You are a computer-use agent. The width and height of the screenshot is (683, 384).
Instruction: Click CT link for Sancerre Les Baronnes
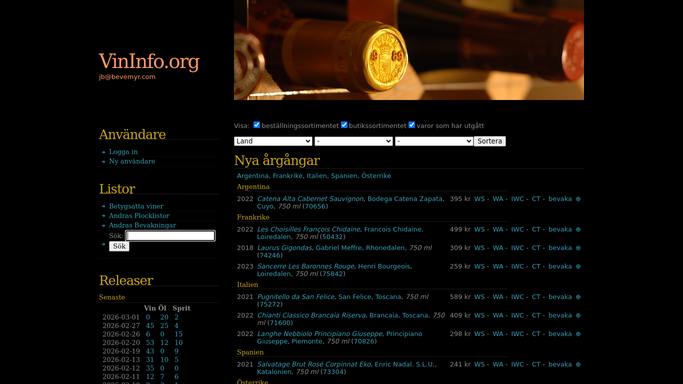536,266
